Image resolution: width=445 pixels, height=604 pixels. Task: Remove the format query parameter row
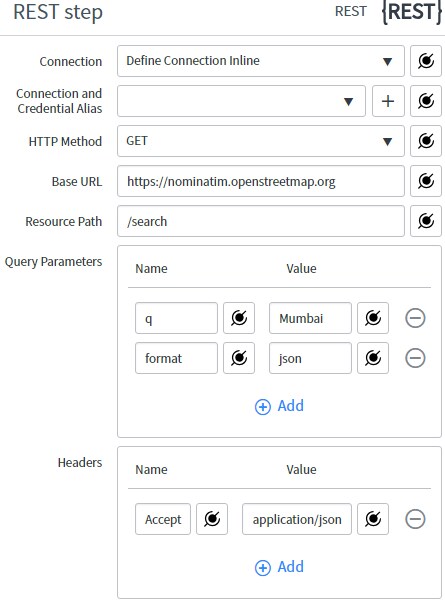[x=415, y=358]
